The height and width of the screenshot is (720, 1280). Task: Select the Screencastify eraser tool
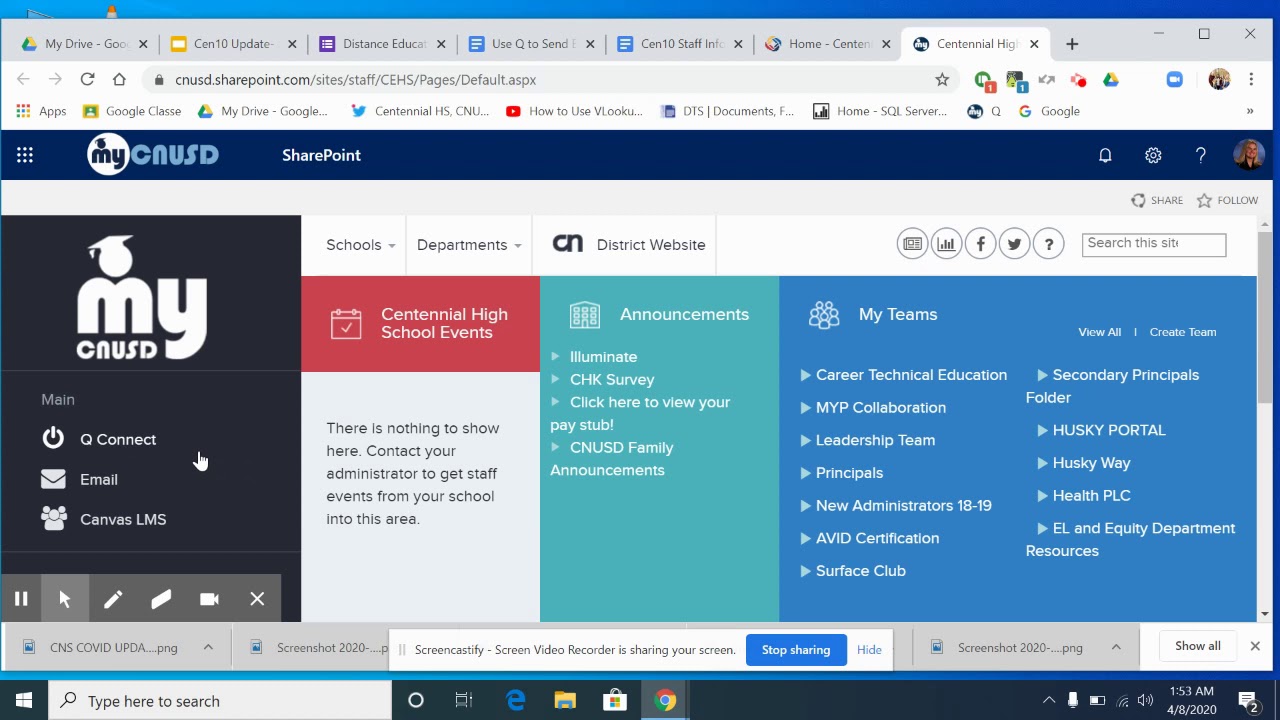point(161,599)
